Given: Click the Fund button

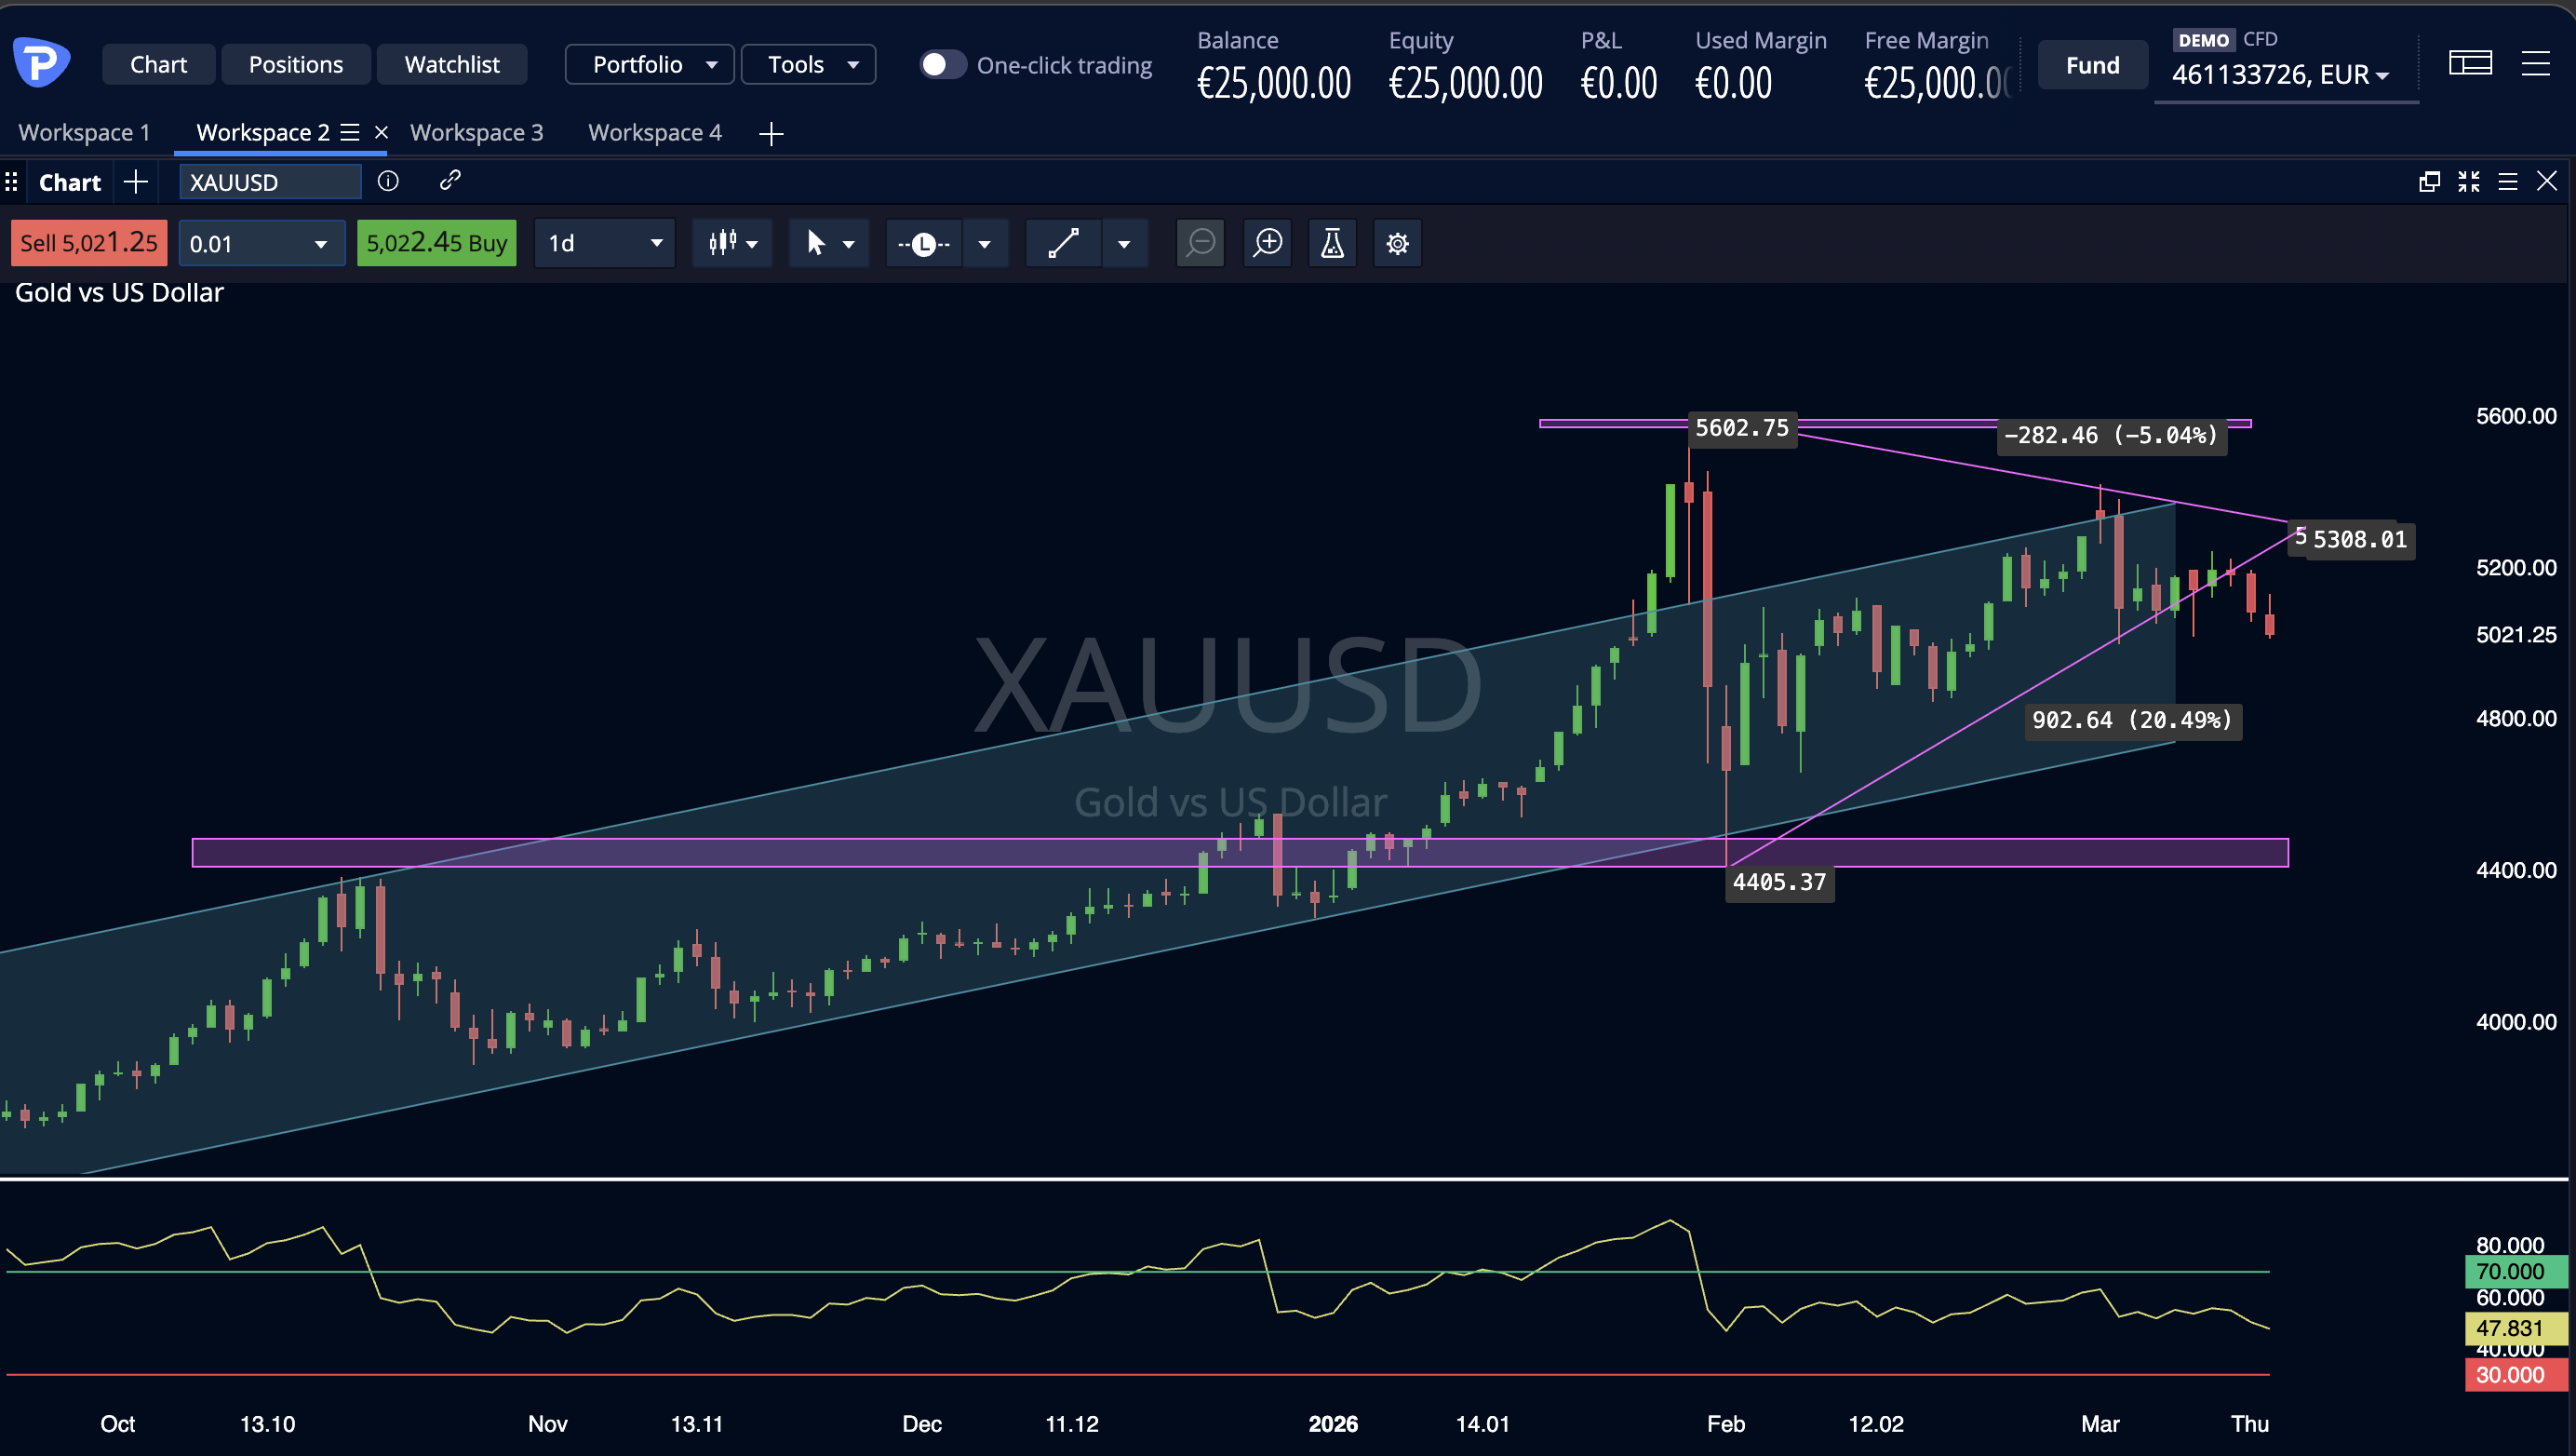Looking at the screenshot, I should coord(2092,65).
